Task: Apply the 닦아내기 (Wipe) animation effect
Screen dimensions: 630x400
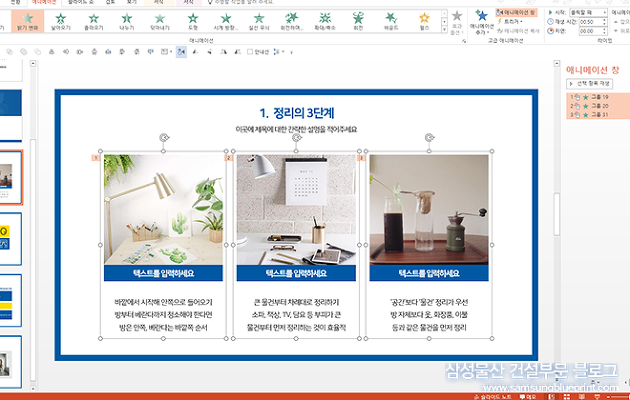Action: tap(160, 21)
